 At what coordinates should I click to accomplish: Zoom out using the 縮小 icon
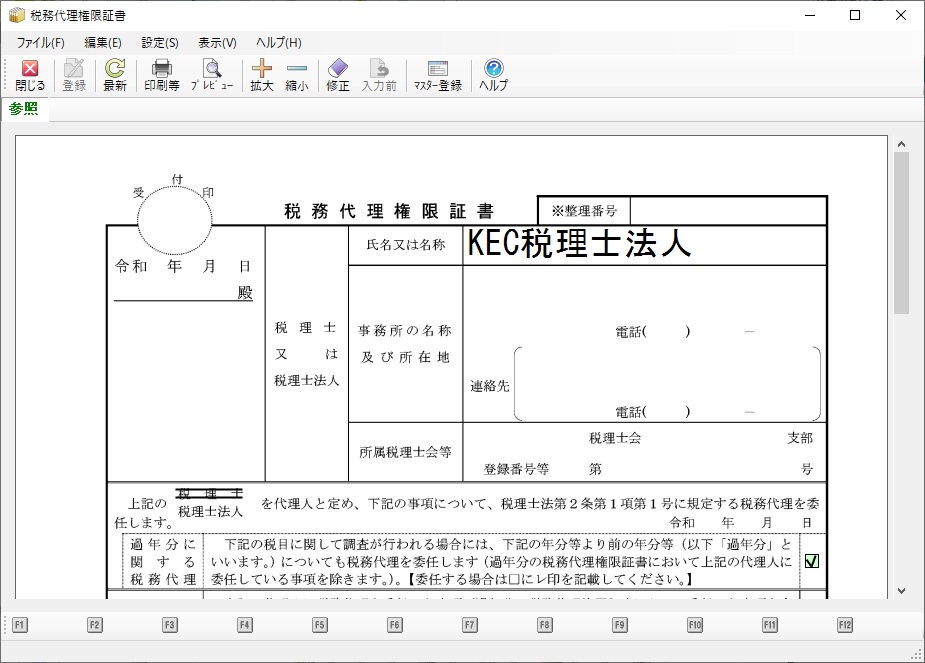(x=297, y=75)
